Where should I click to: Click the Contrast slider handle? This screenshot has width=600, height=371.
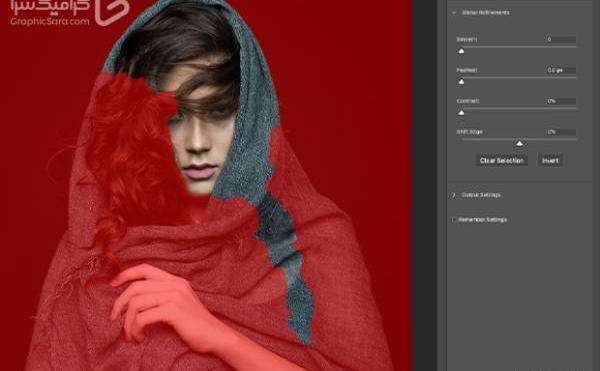(x=461, y=113)
